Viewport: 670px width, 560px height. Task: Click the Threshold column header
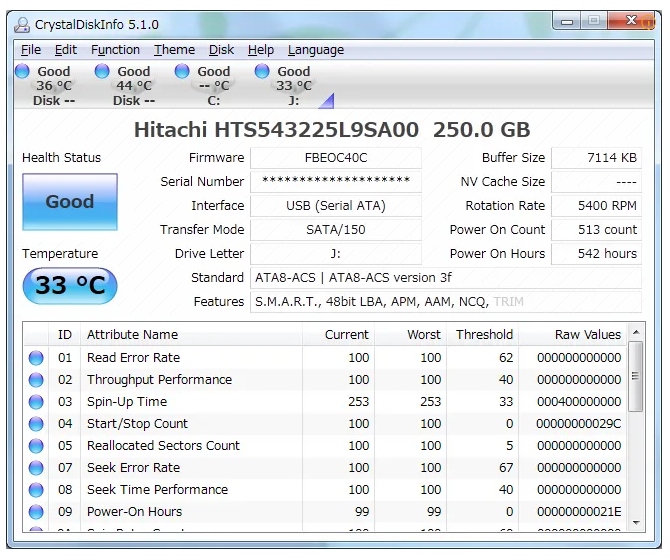pyautogui.click(x=483, y=334)
